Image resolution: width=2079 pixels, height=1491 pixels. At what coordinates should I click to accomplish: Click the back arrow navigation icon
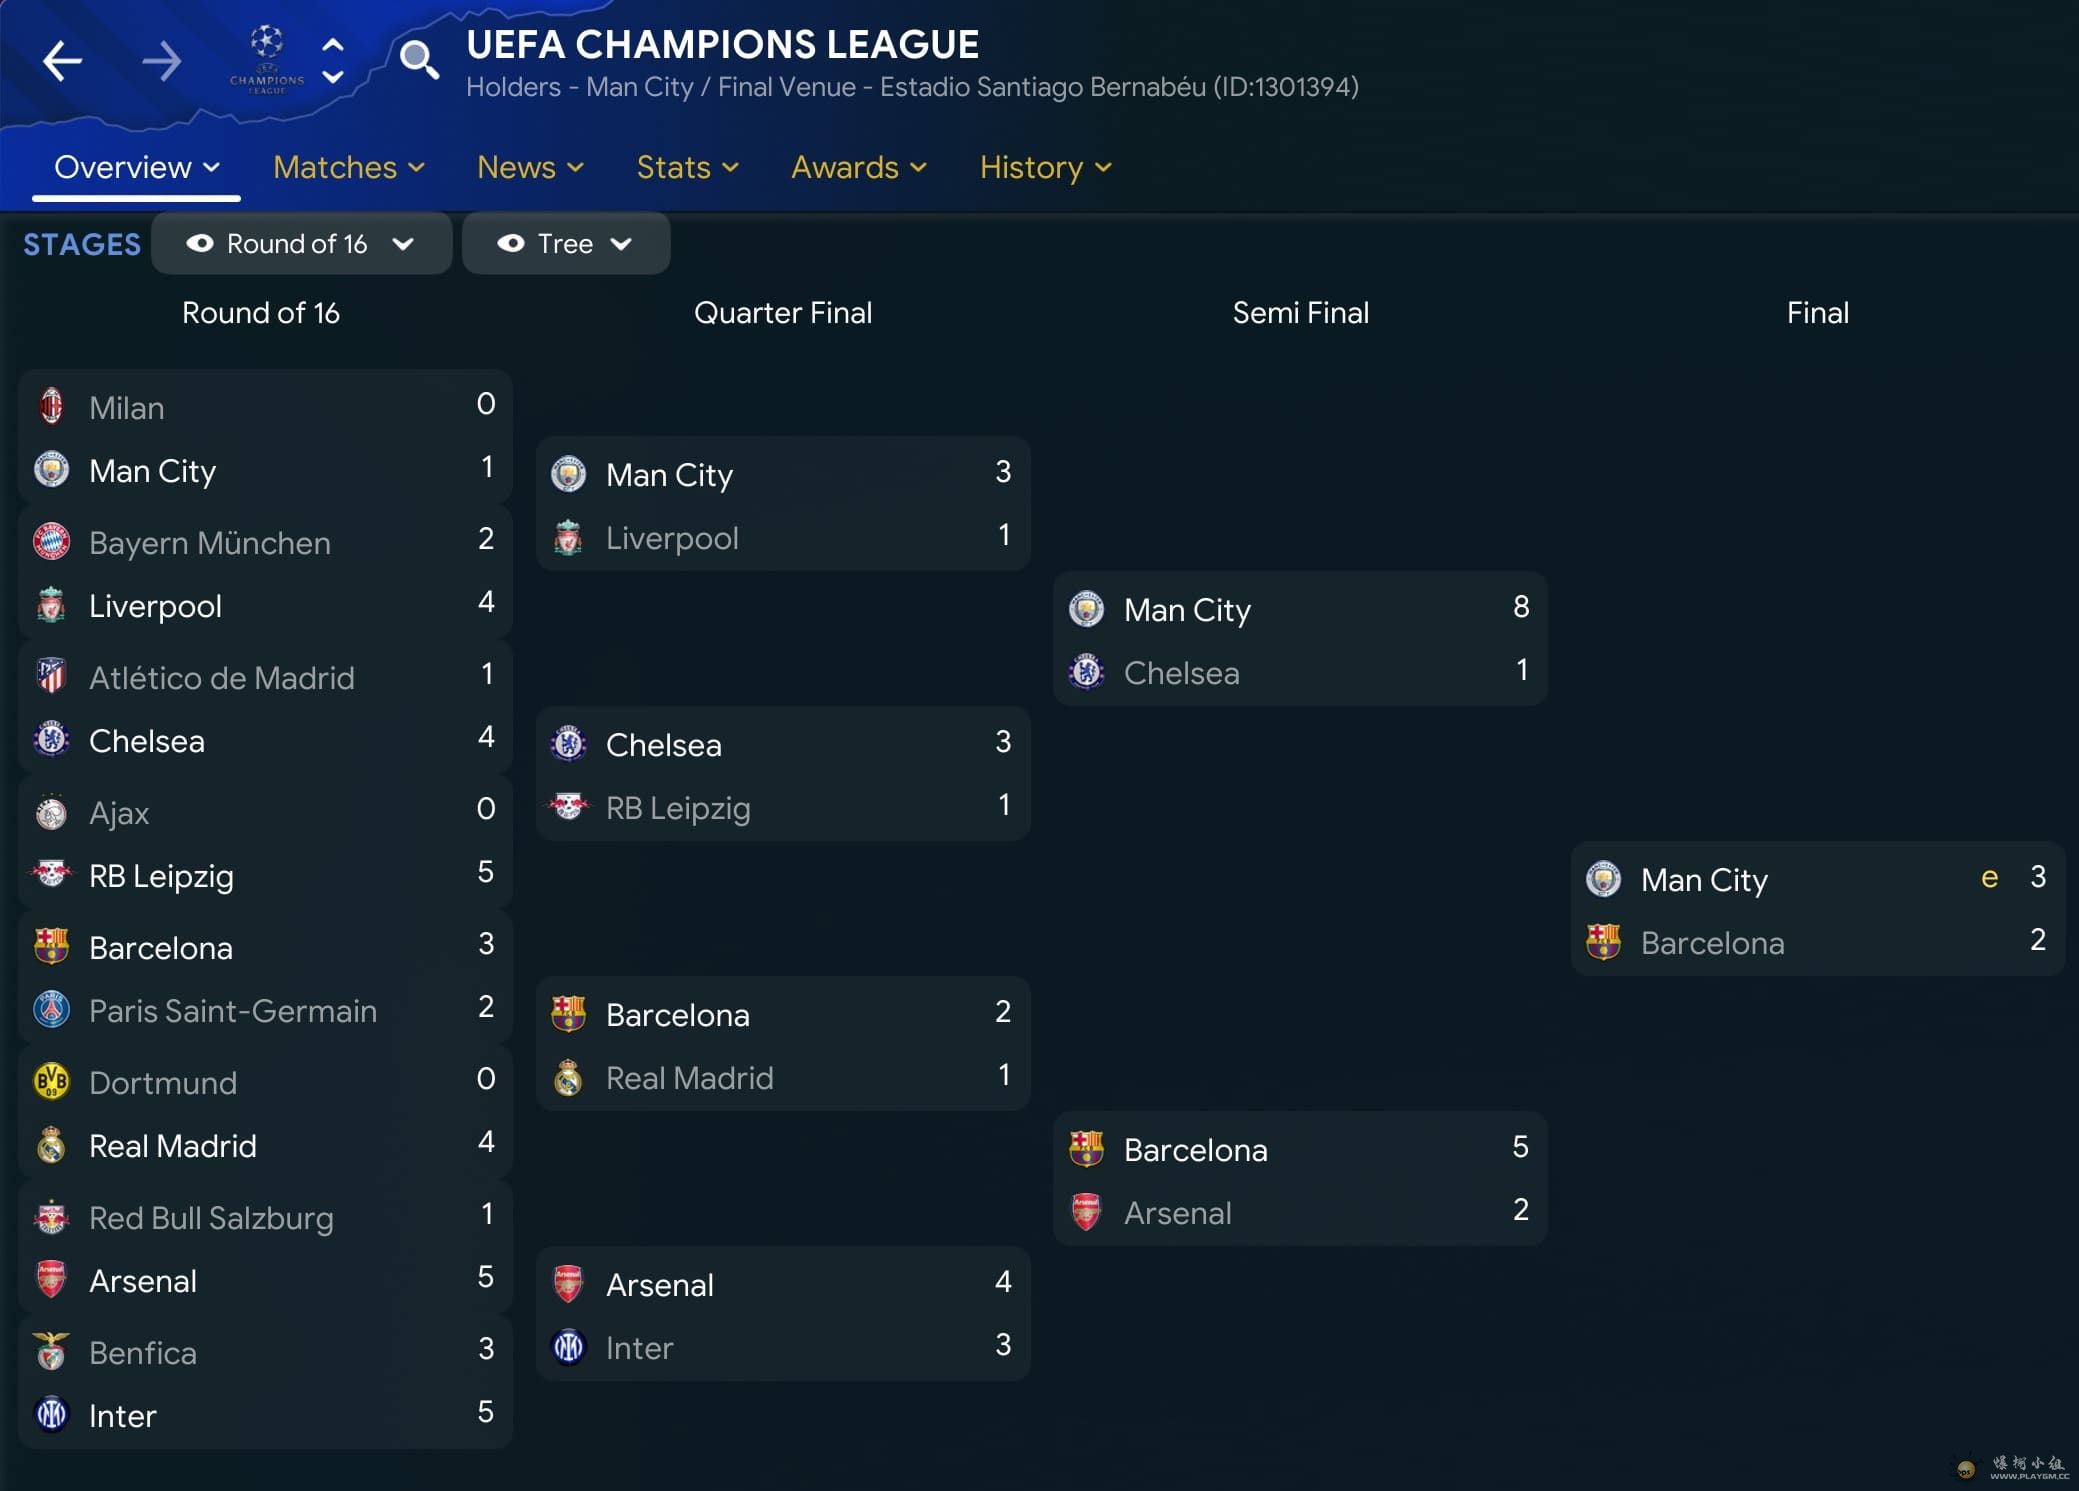pyautogui.click(x=62, y=61)
